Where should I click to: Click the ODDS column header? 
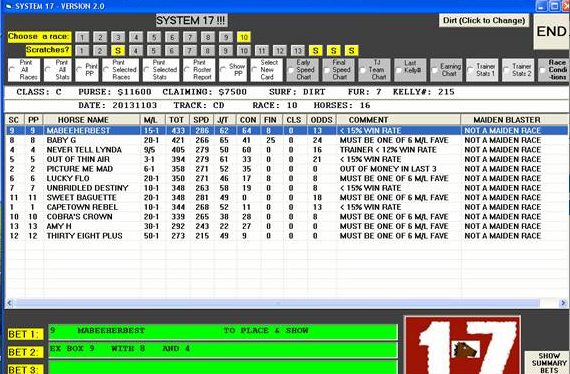[x=321, y=120]
